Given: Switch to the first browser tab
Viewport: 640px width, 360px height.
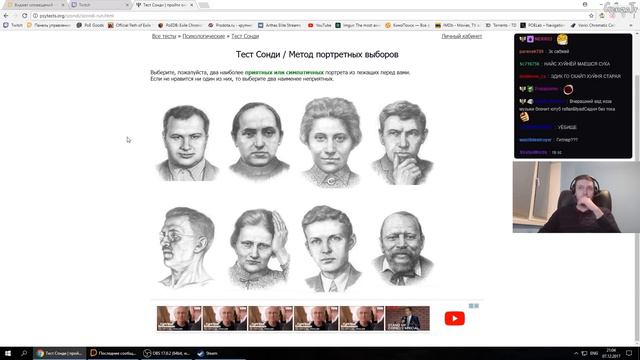Looking at the screenshot, I should 36,5.
